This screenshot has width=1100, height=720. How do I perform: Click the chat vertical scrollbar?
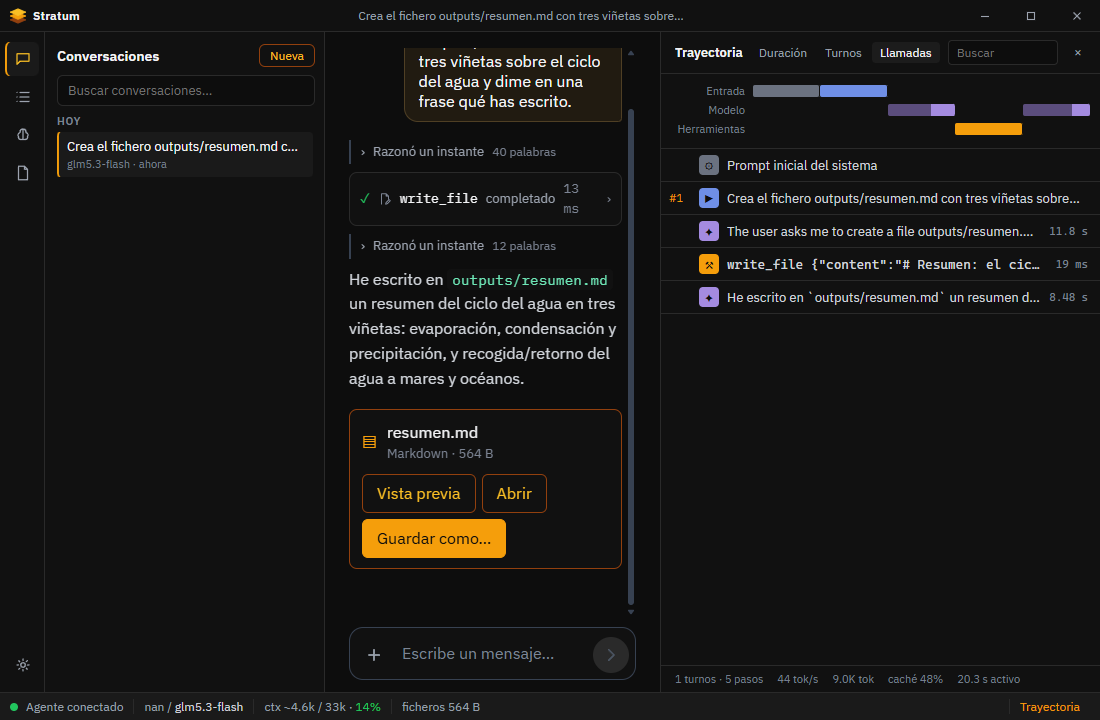[631, 356]
